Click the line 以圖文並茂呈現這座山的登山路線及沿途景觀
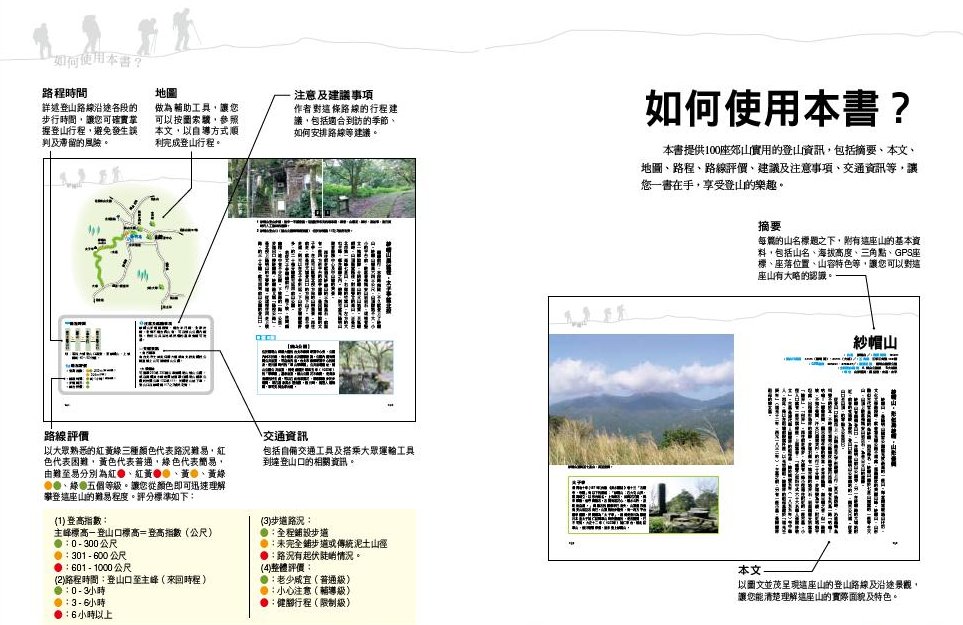The height and width of the screenshot is (625, 963). click(x=828, y=584)
